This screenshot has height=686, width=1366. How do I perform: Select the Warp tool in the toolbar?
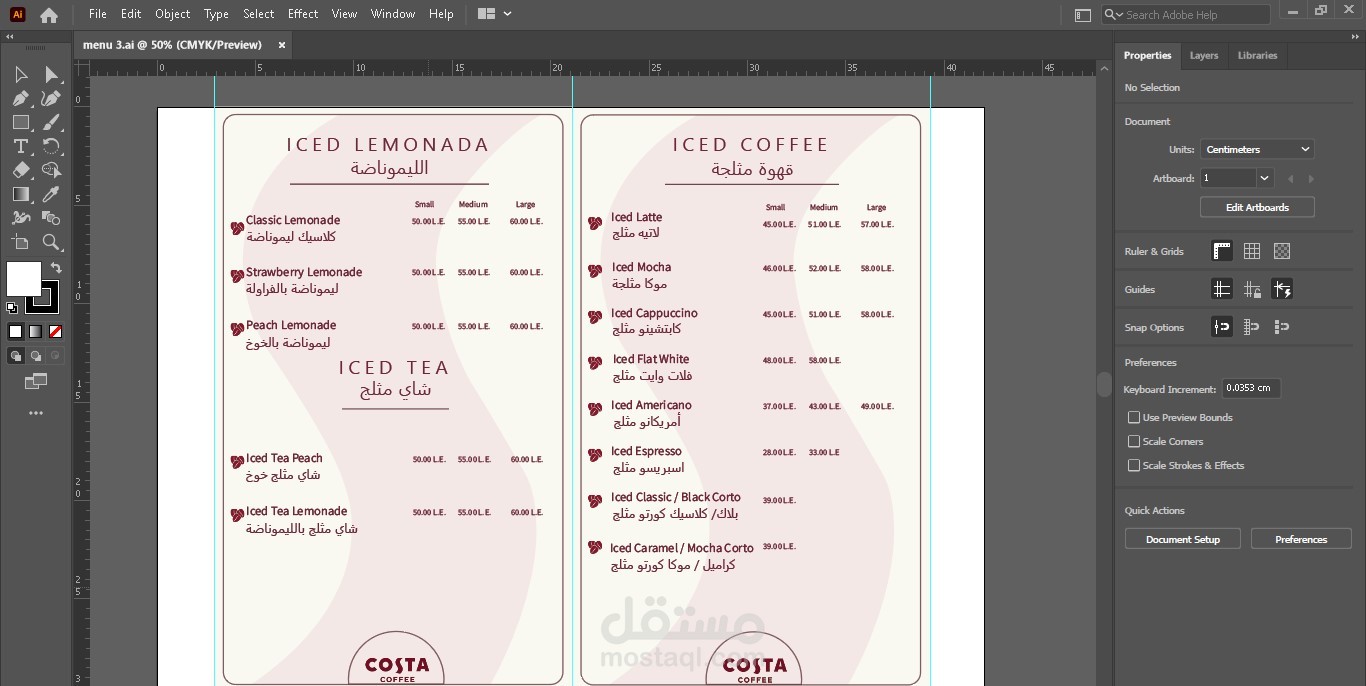[x=20, y=218]
